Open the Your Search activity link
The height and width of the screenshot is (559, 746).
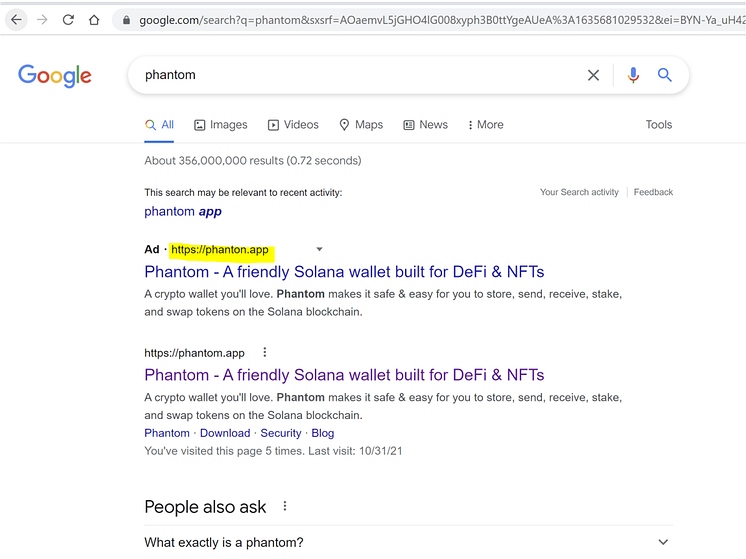(x=579, y=192)
